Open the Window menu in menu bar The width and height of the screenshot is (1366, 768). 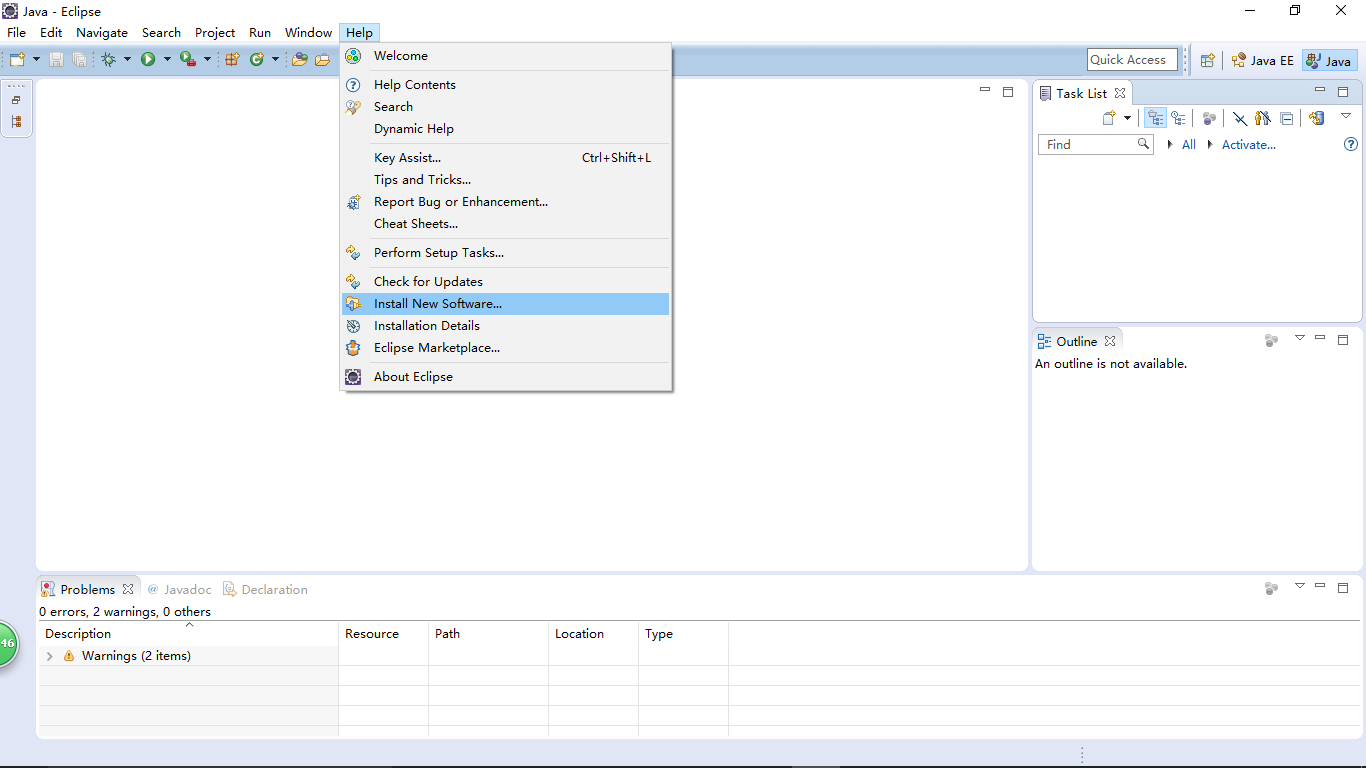pos(308,33)
